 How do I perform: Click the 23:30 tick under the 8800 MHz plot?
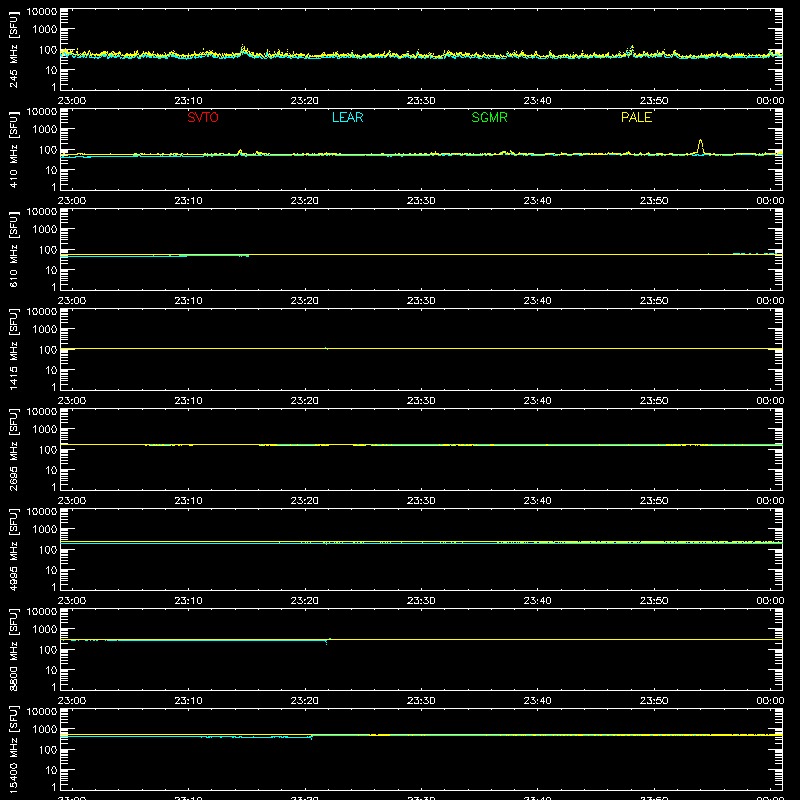tap(421, 701)
